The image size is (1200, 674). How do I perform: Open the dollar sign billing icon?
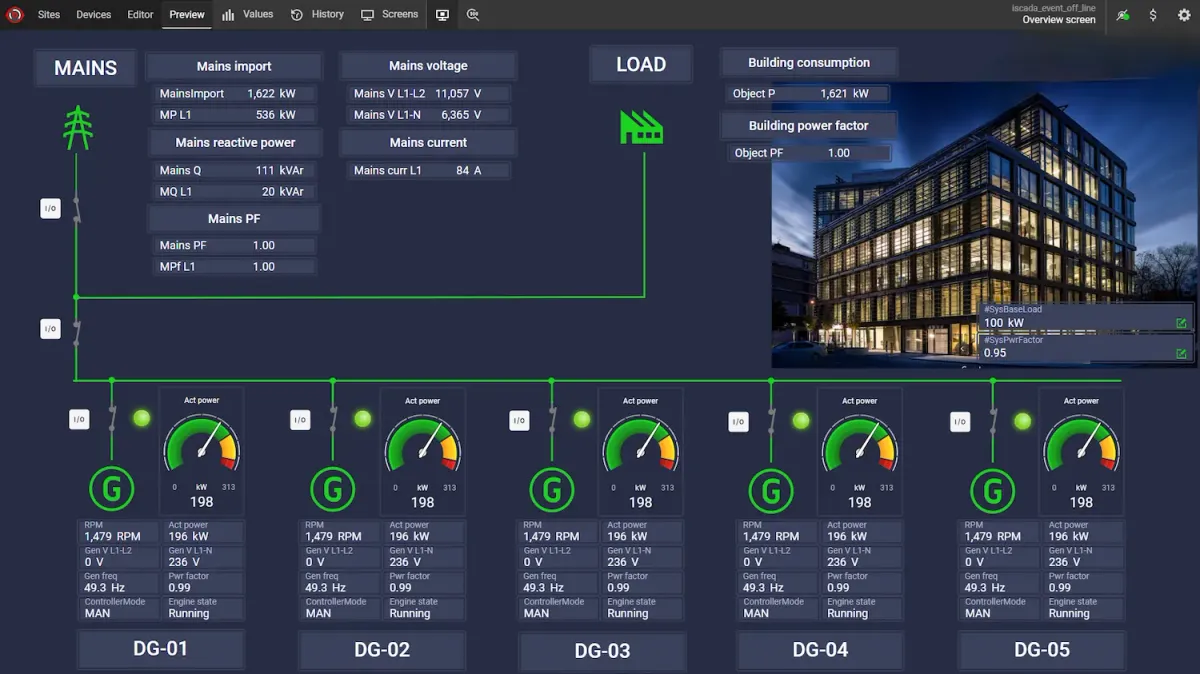[1153, 15]
